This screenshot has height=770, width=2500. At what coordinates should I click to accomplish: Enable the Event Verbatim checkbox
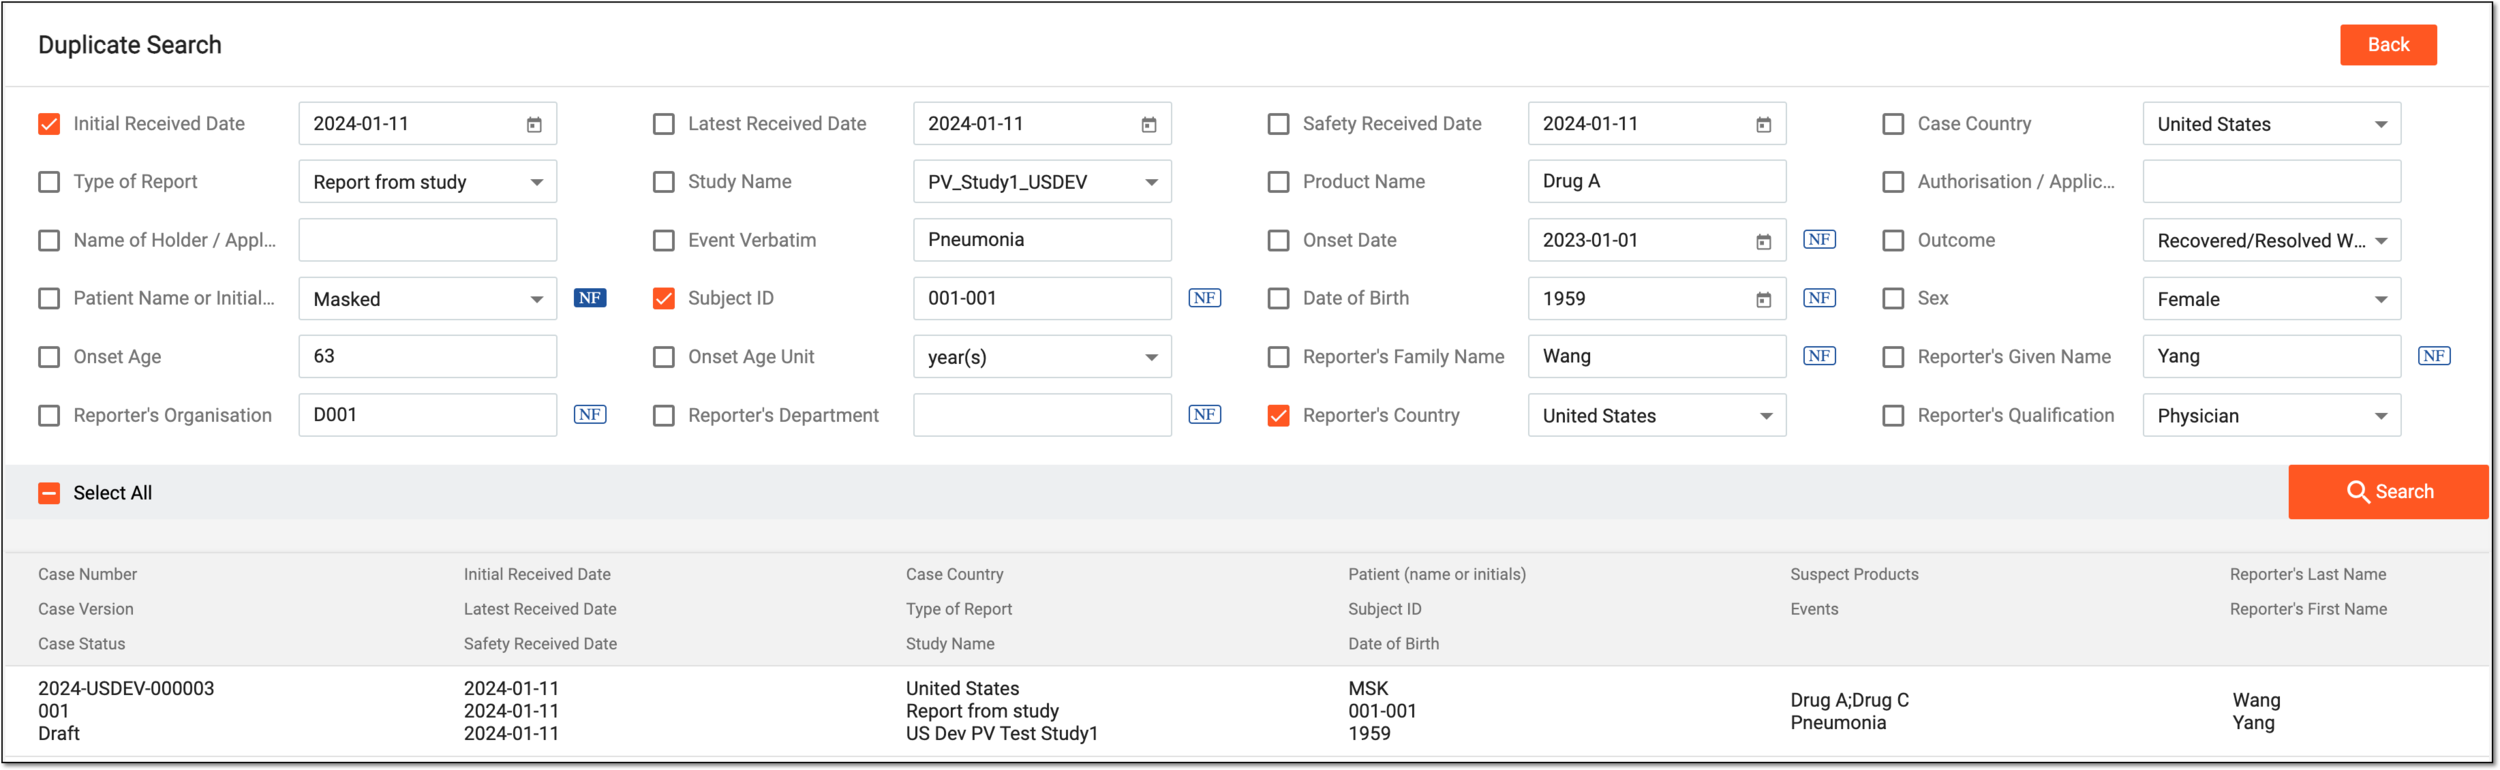click(664, 241)
